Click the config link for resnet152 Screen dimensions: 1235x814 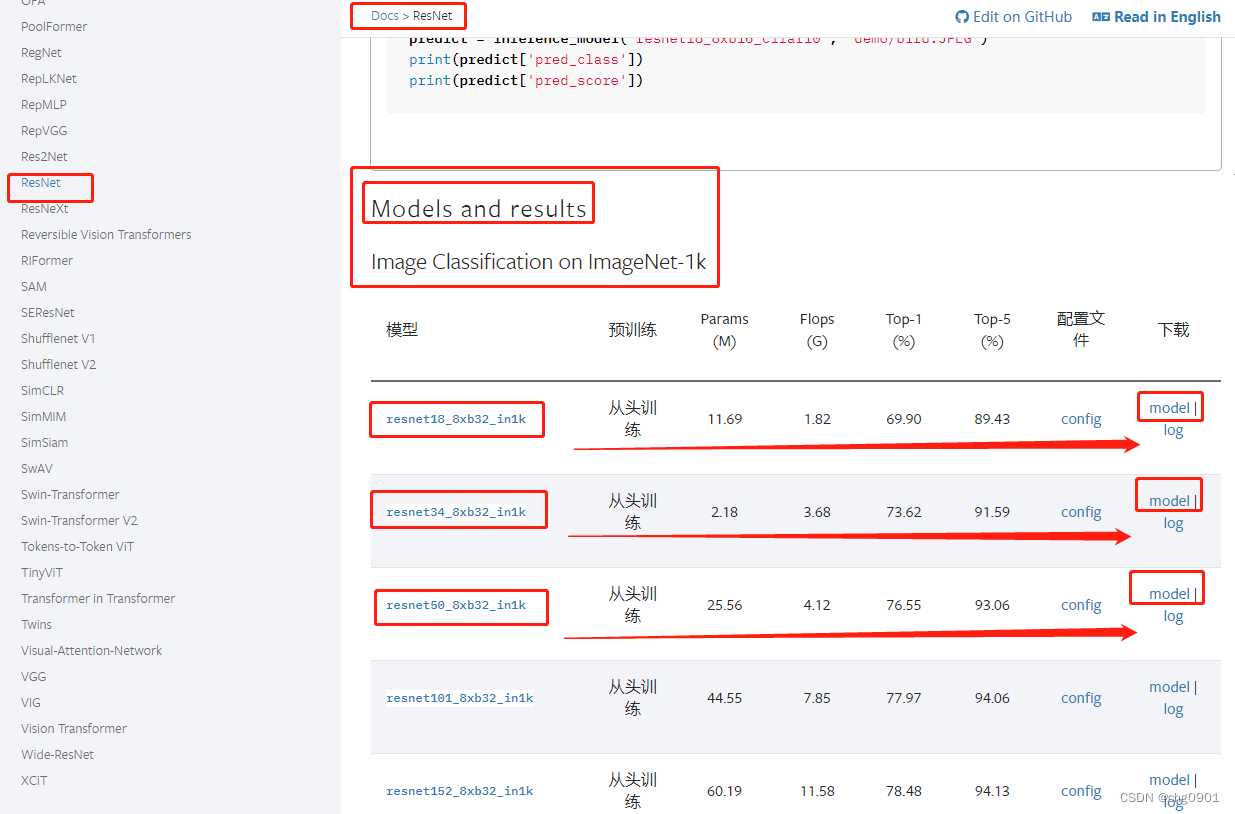coord(1081,791)
